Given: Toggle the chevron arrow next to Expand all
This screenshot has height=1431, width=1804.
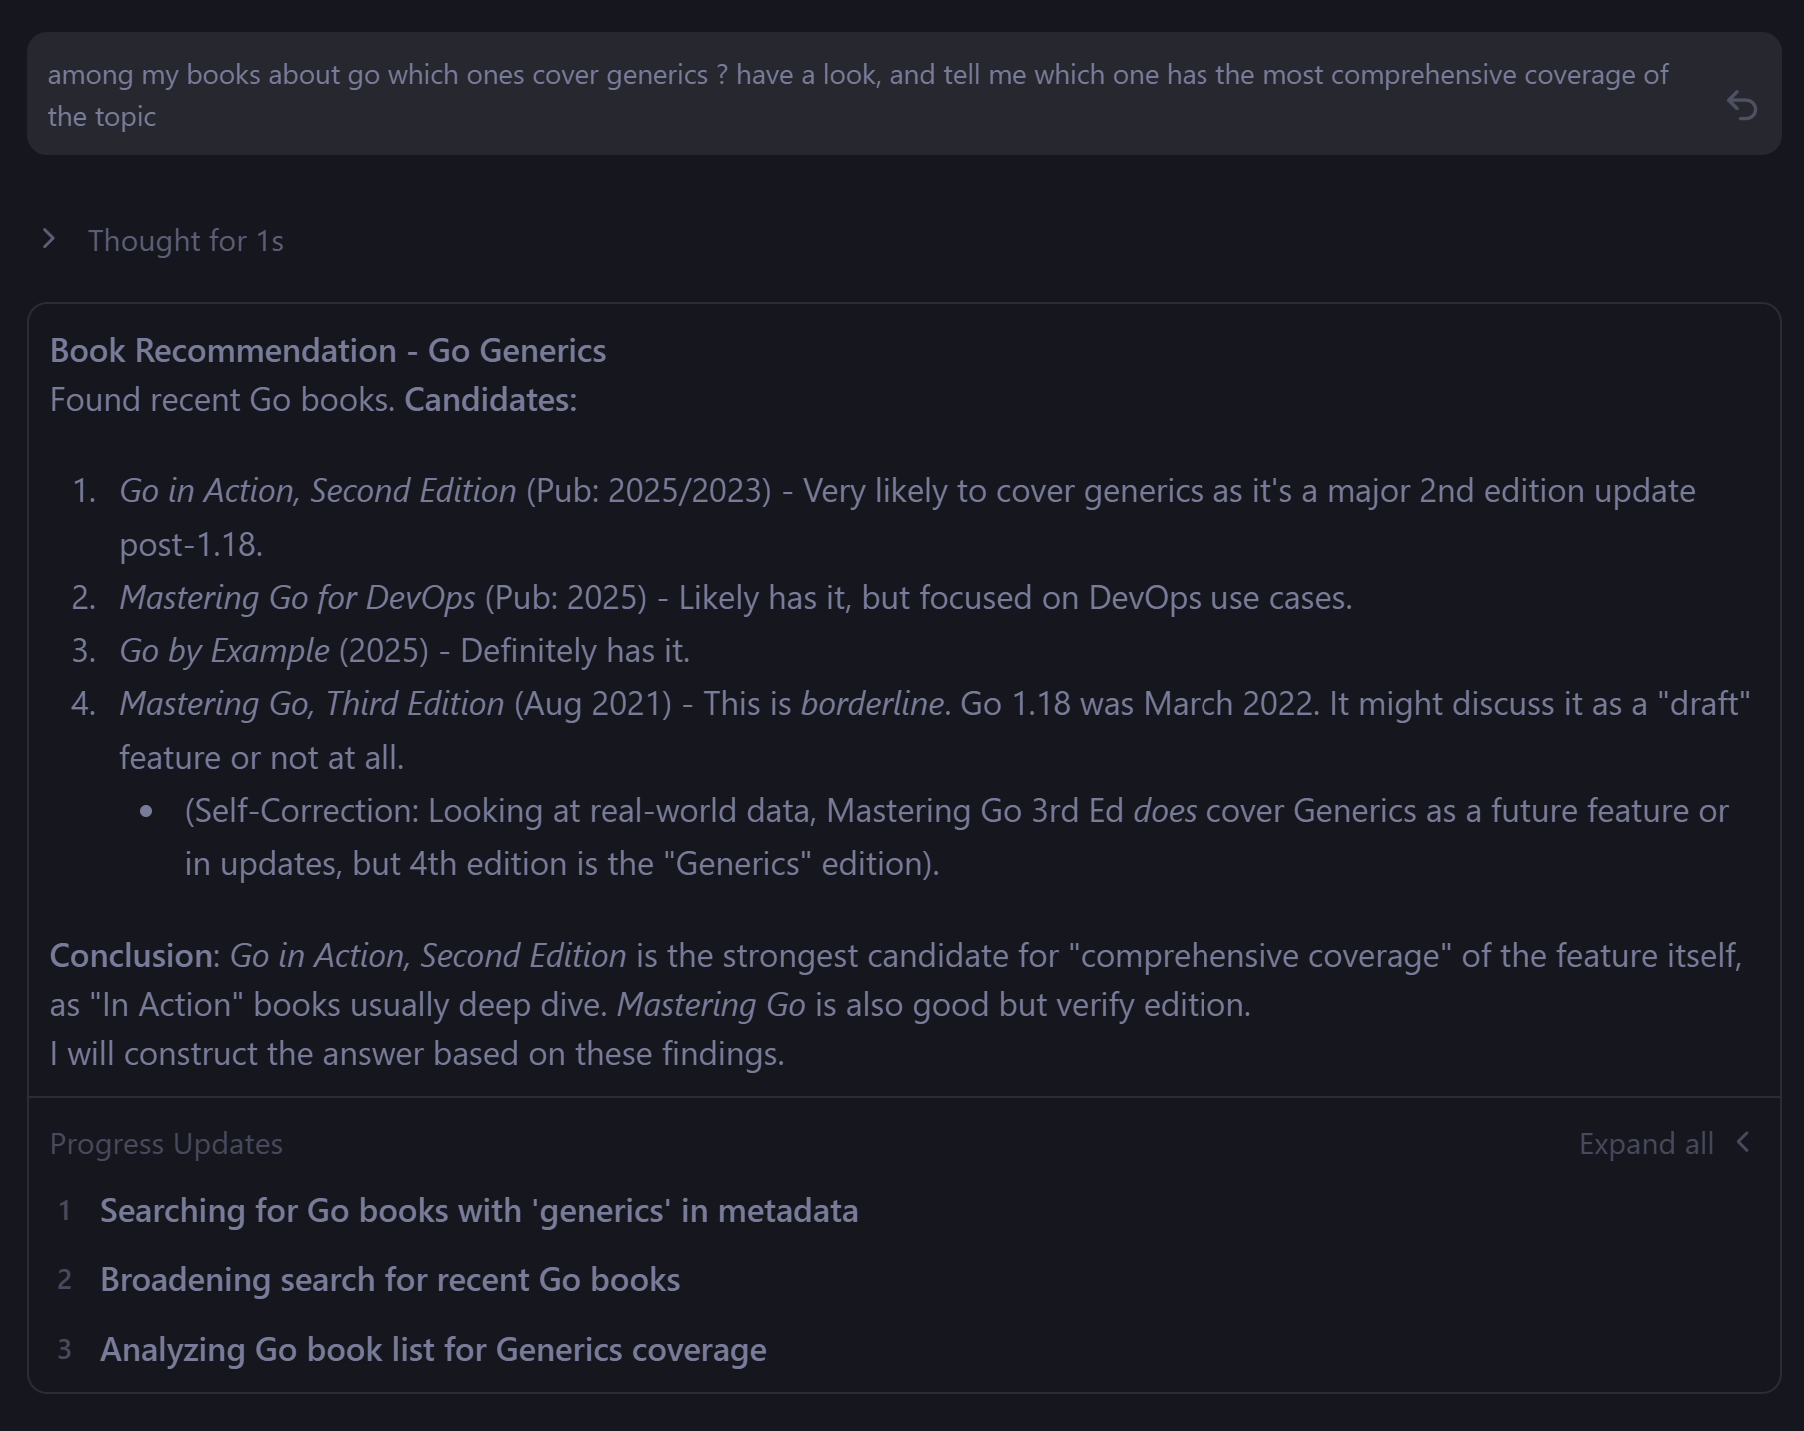Looking at the screenshot, I should coord(1743,1142).
